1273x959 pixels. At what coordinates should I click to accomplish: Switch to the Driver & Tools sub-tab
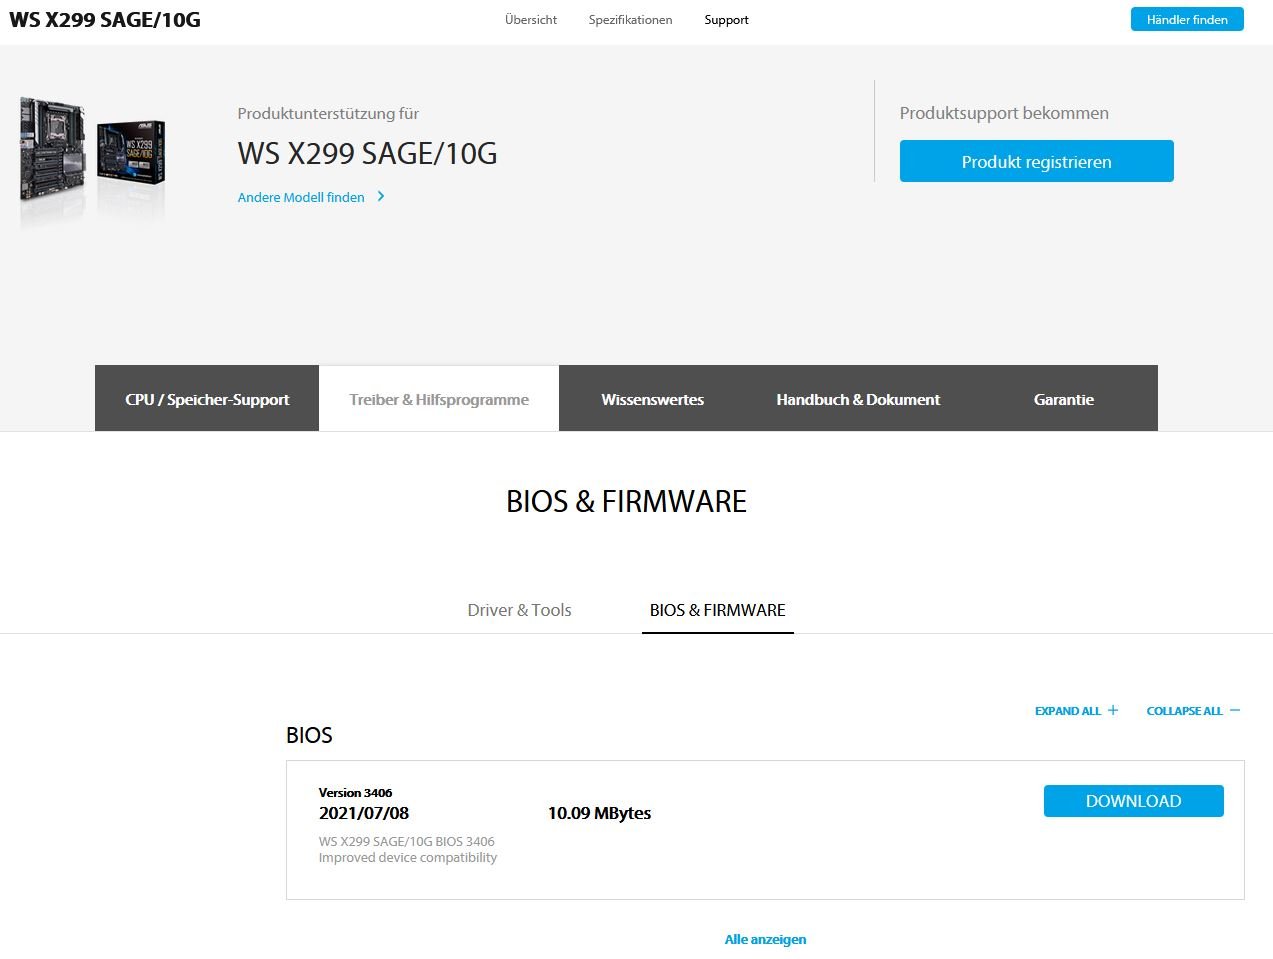point(519,610)
